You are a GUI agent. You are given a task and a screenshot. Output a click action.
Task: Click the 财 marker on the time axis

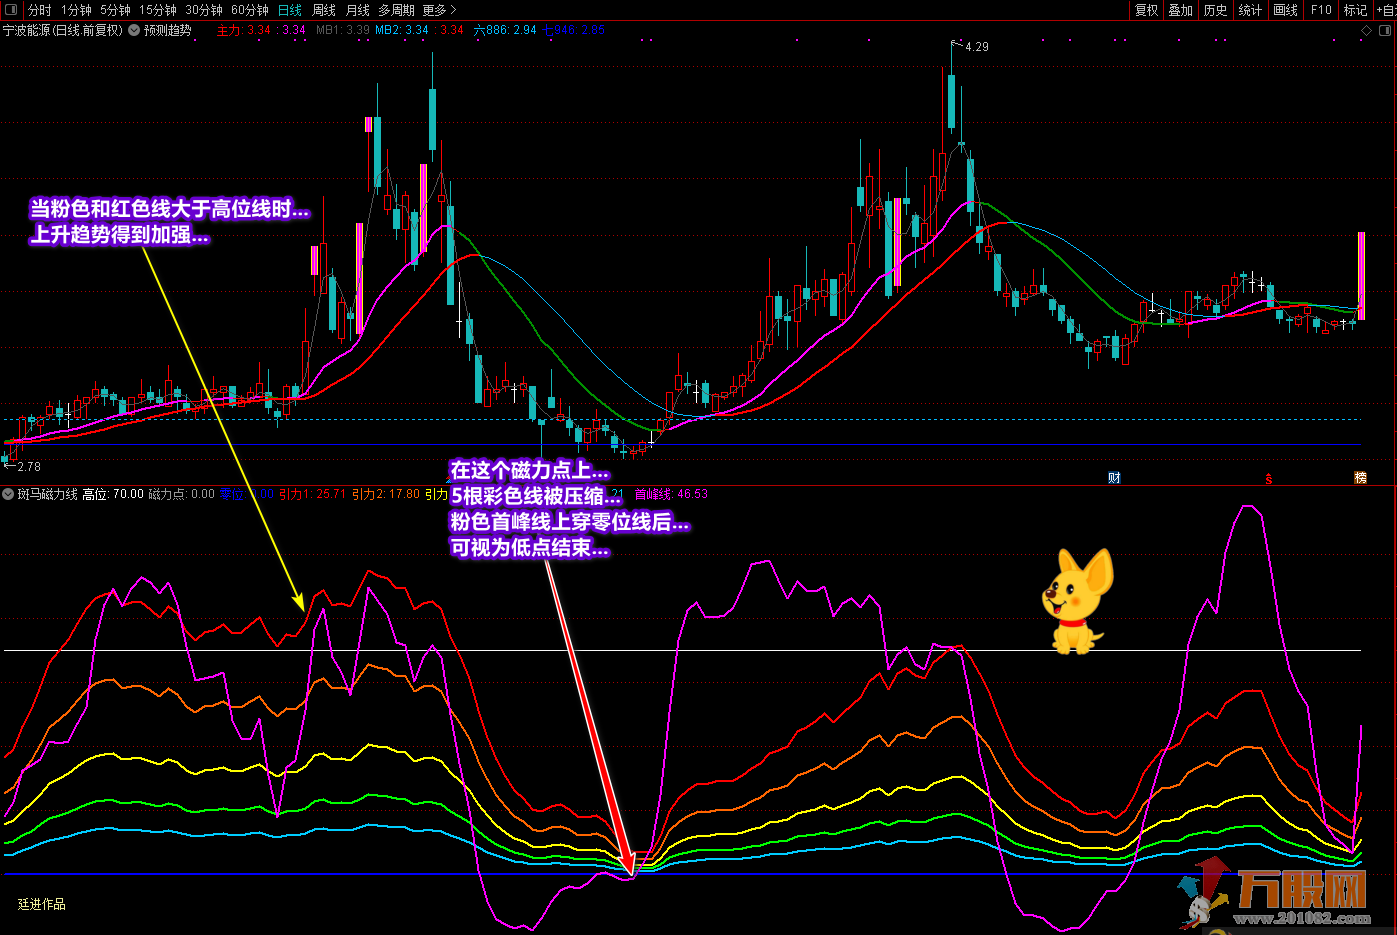(1114, 478)
